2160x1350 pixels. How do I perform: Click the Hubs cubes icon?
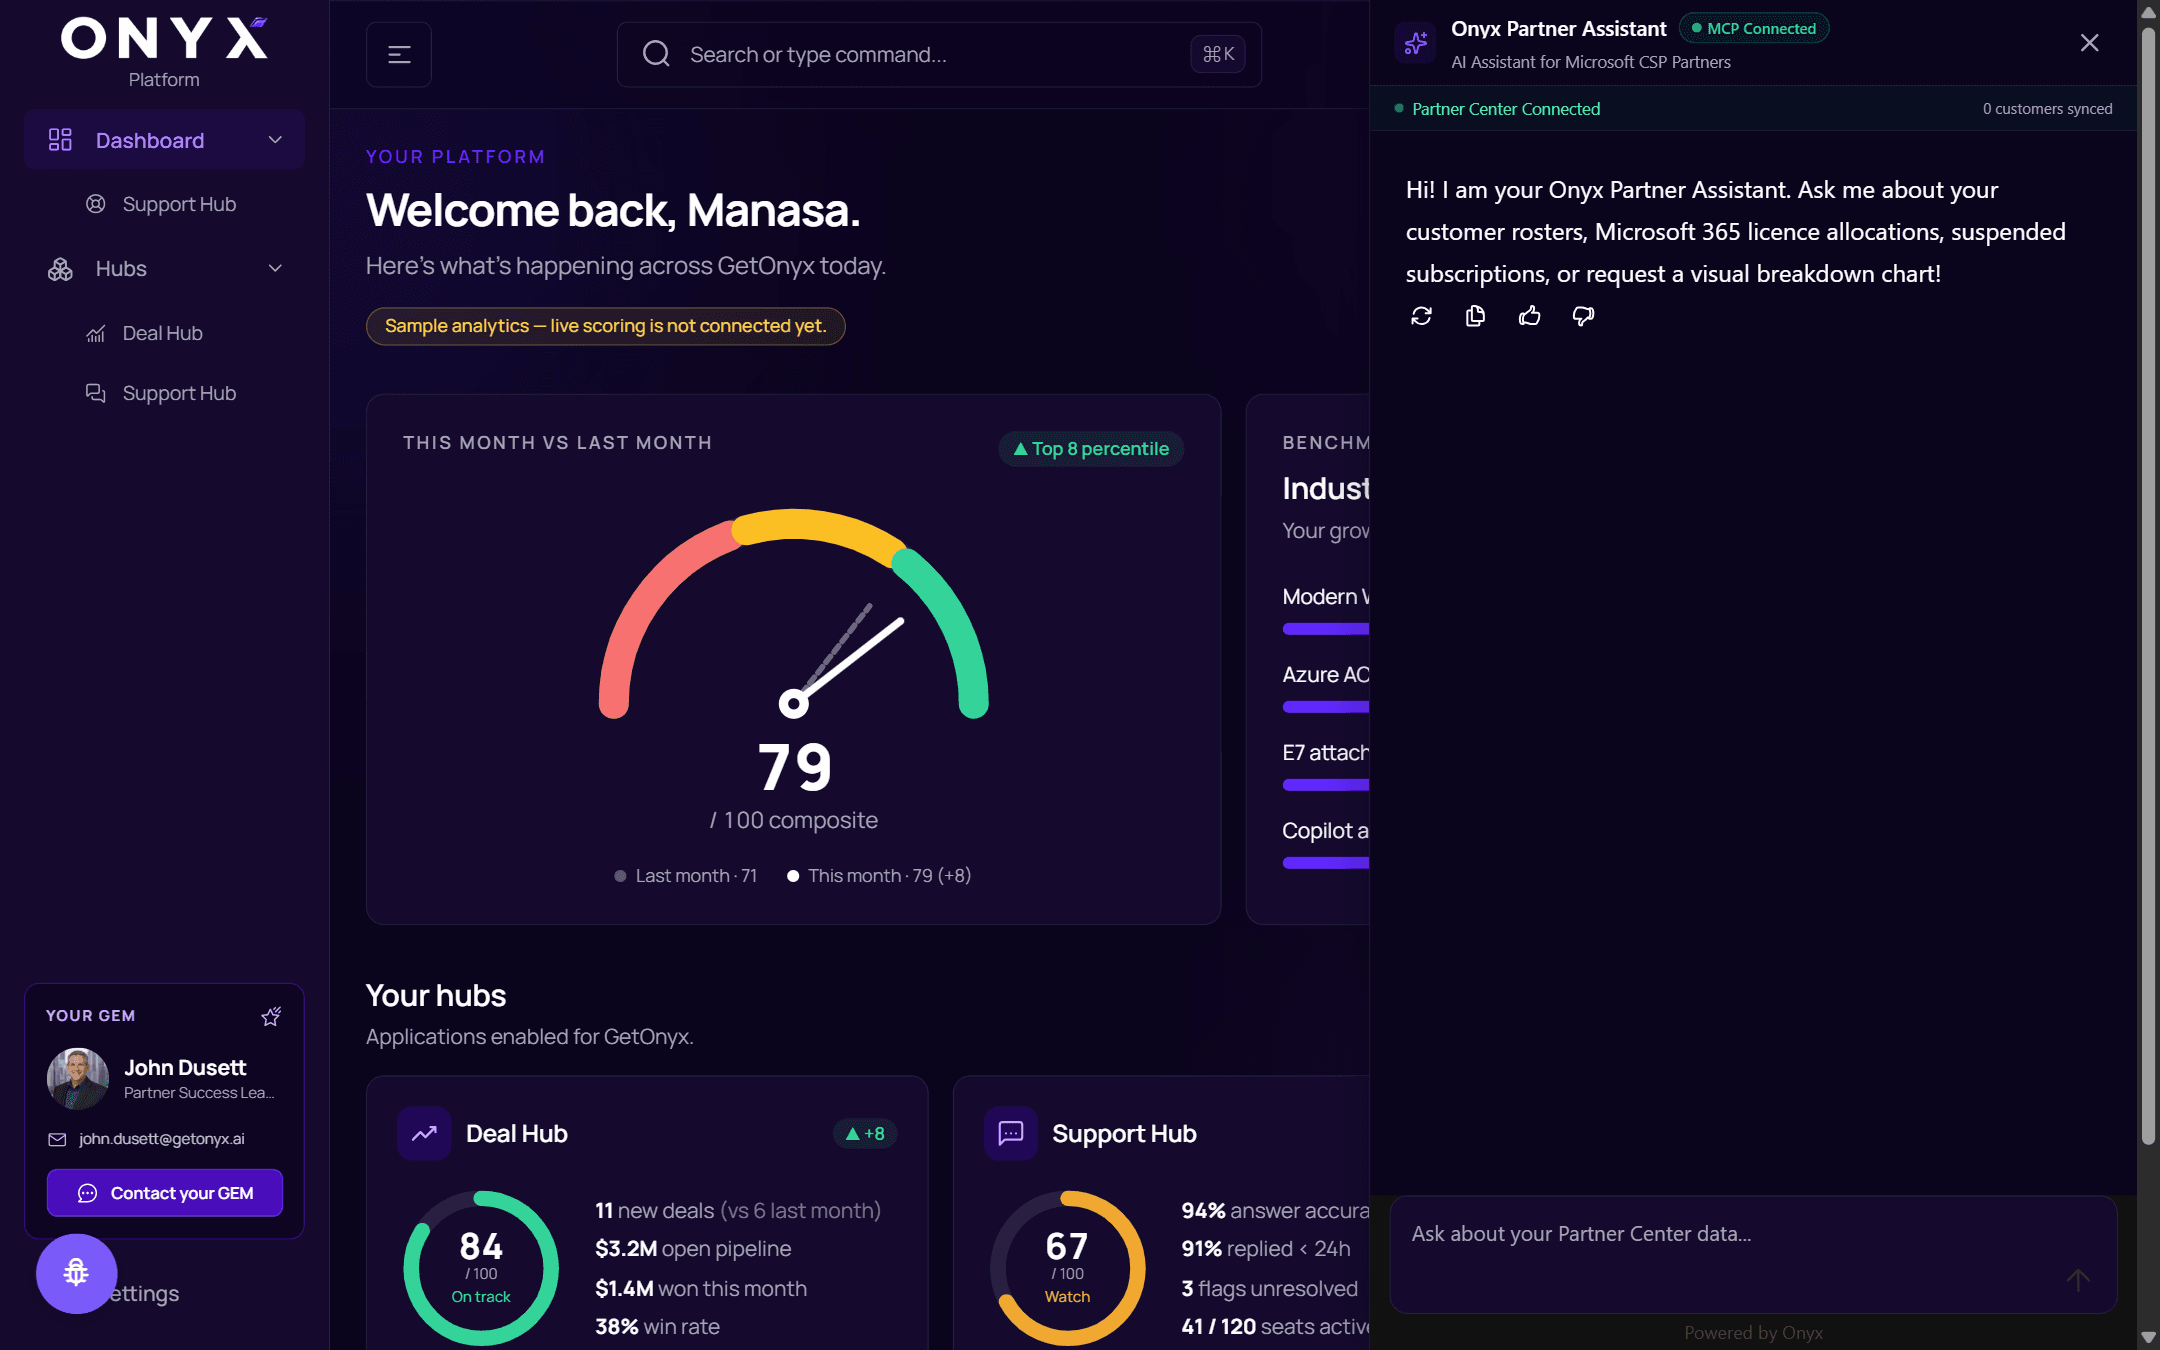tap(60, 269)
